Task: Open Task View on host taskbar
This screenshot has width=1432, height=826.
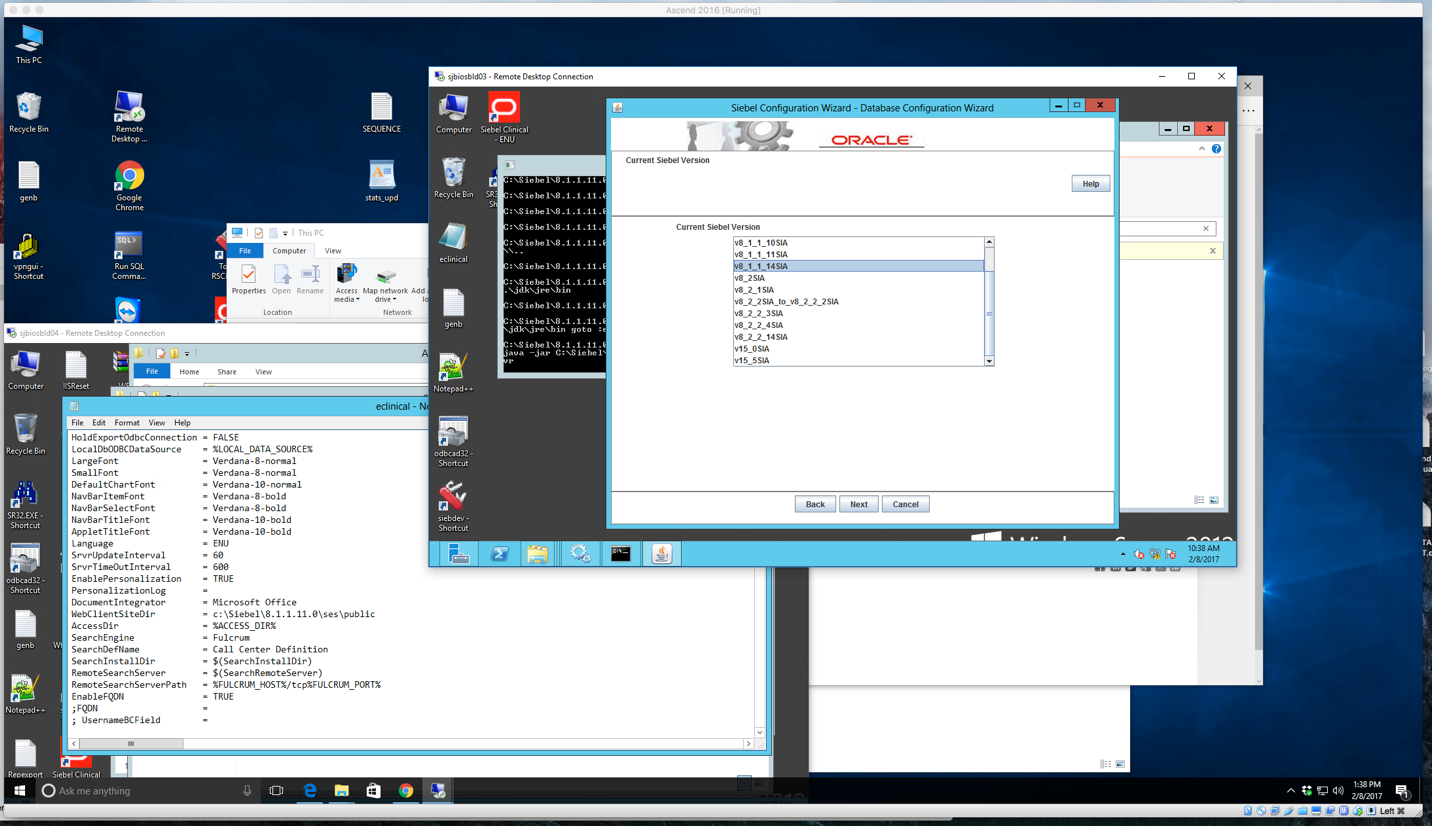Action: point(277,791)
